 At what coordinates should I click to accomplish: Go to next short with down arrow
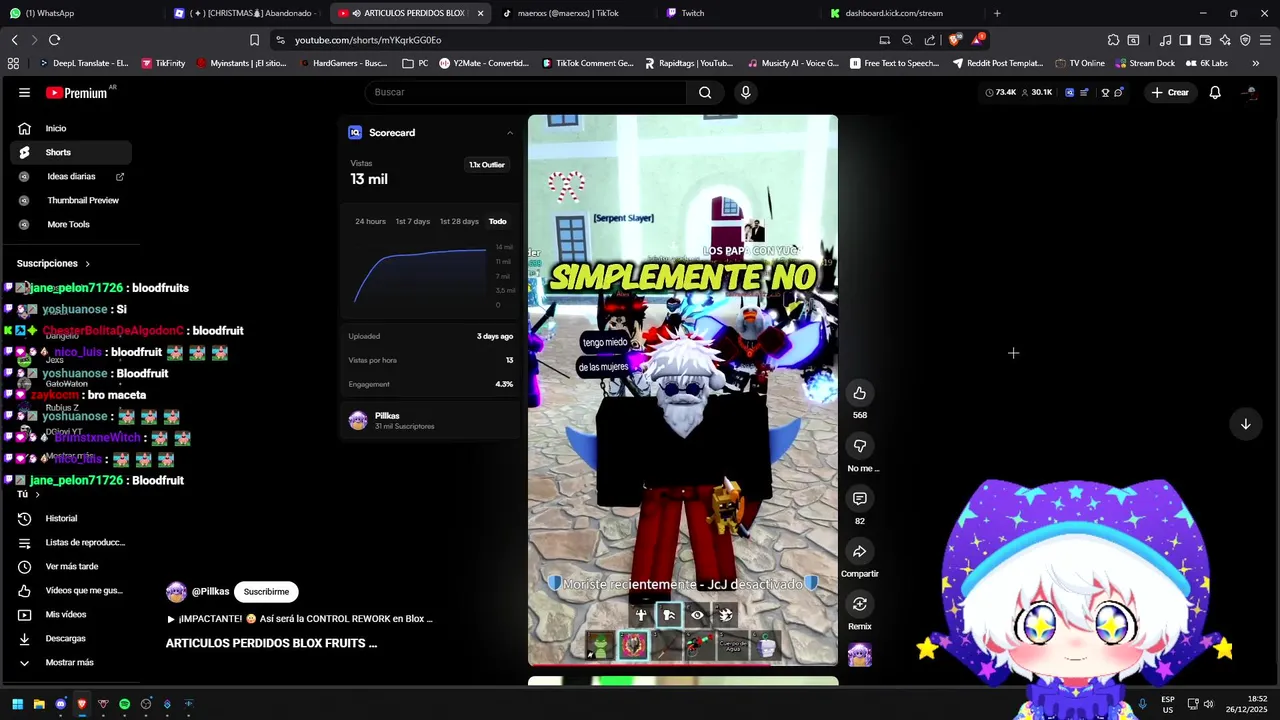pyautogui.click(x=1245, y=424)
